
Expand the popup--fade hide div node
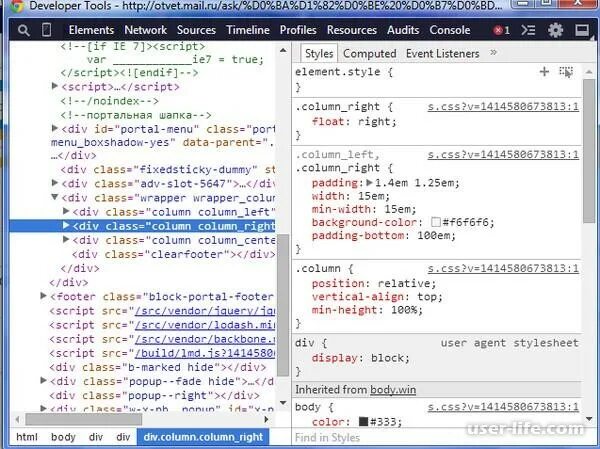[x=44, y=380]
